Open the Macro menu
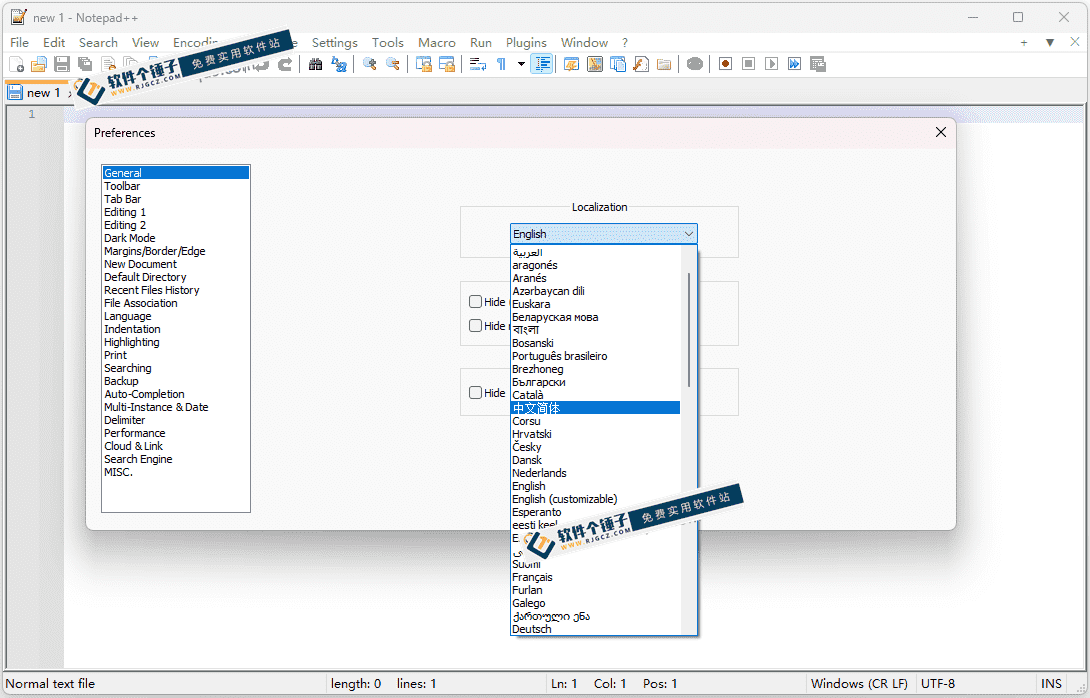Viewport: 1090px width, 698px height. 437,42
